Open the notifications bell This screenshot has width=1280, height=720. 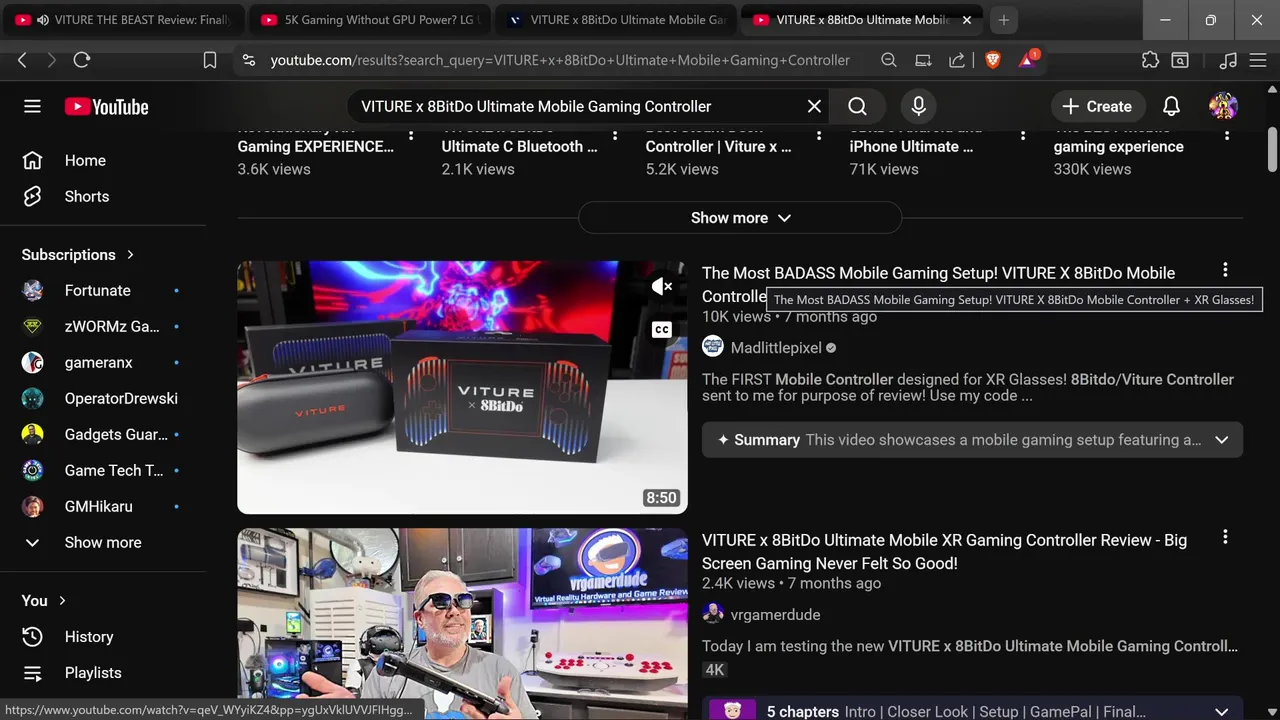(x=1171, y=106)
